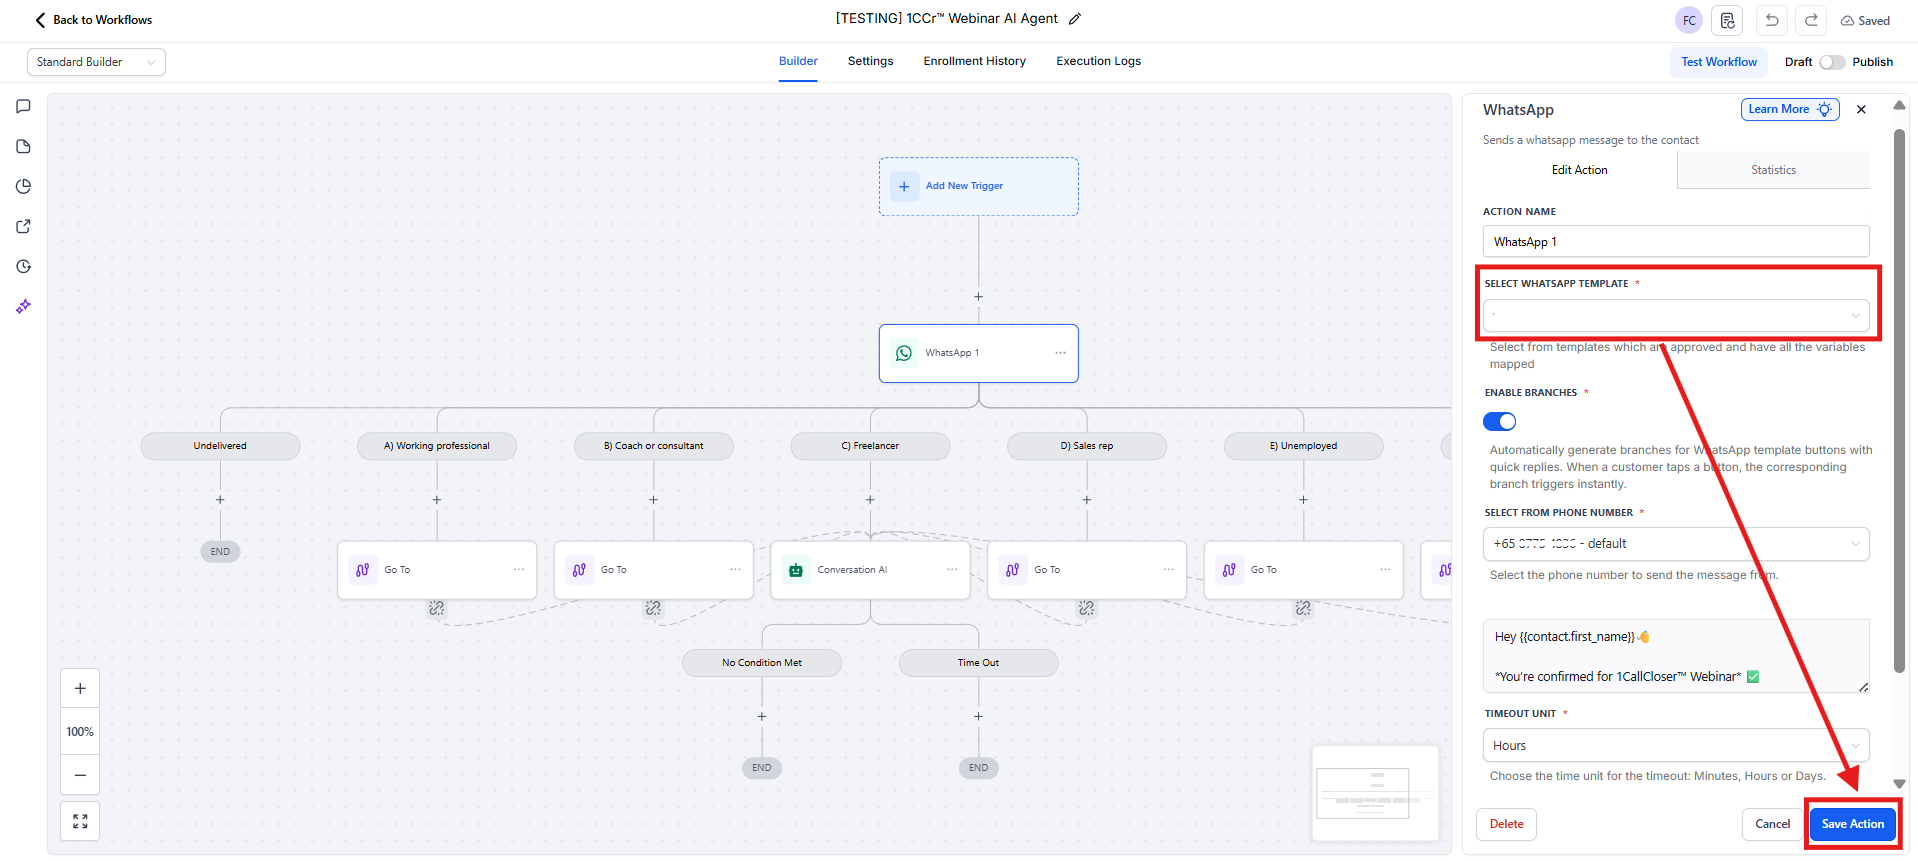The height and width of the screenshot is (861, 1918).
Task: Open the history clock icon in left sidebar
Action: click(24, 267)
